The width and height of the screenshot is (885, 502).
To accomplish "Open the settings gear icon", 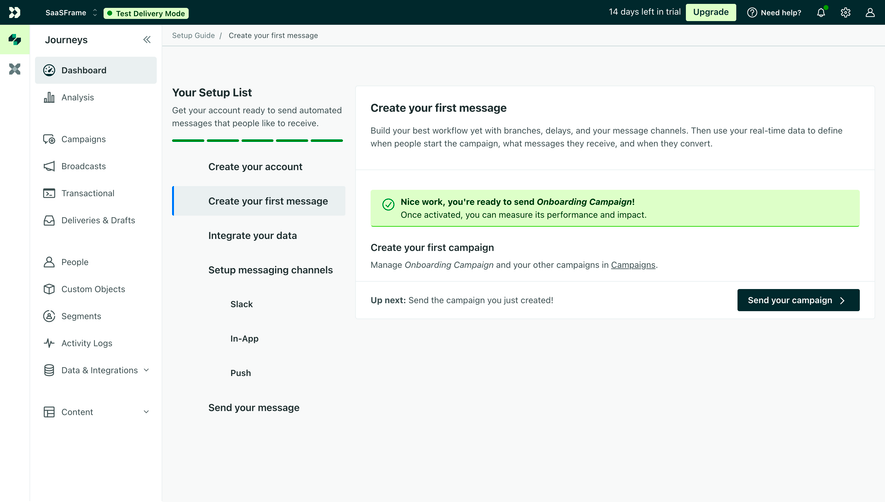I will click(x=845, y=12).
